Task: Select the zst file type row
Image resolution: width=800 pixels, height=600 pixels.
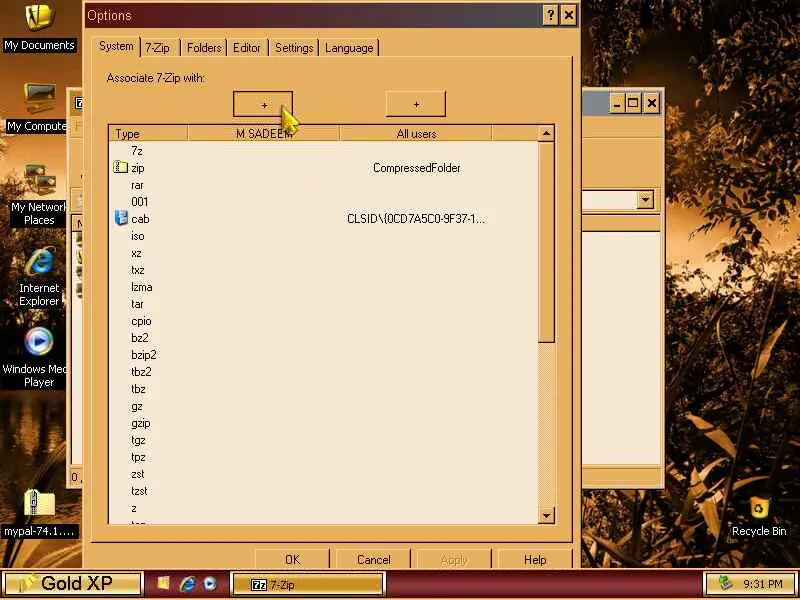Action: coord(323,473)
